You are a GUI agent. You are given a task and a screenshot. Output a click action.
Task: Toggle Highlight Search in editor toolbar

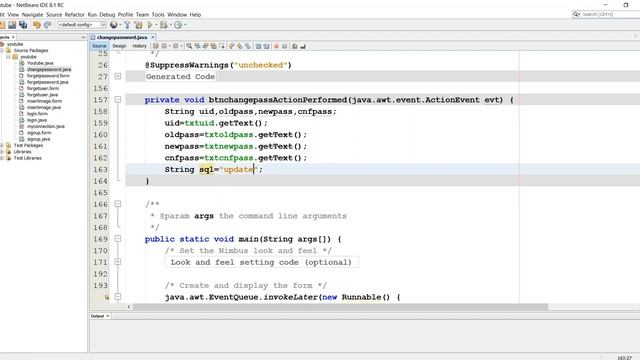(213, 46)
